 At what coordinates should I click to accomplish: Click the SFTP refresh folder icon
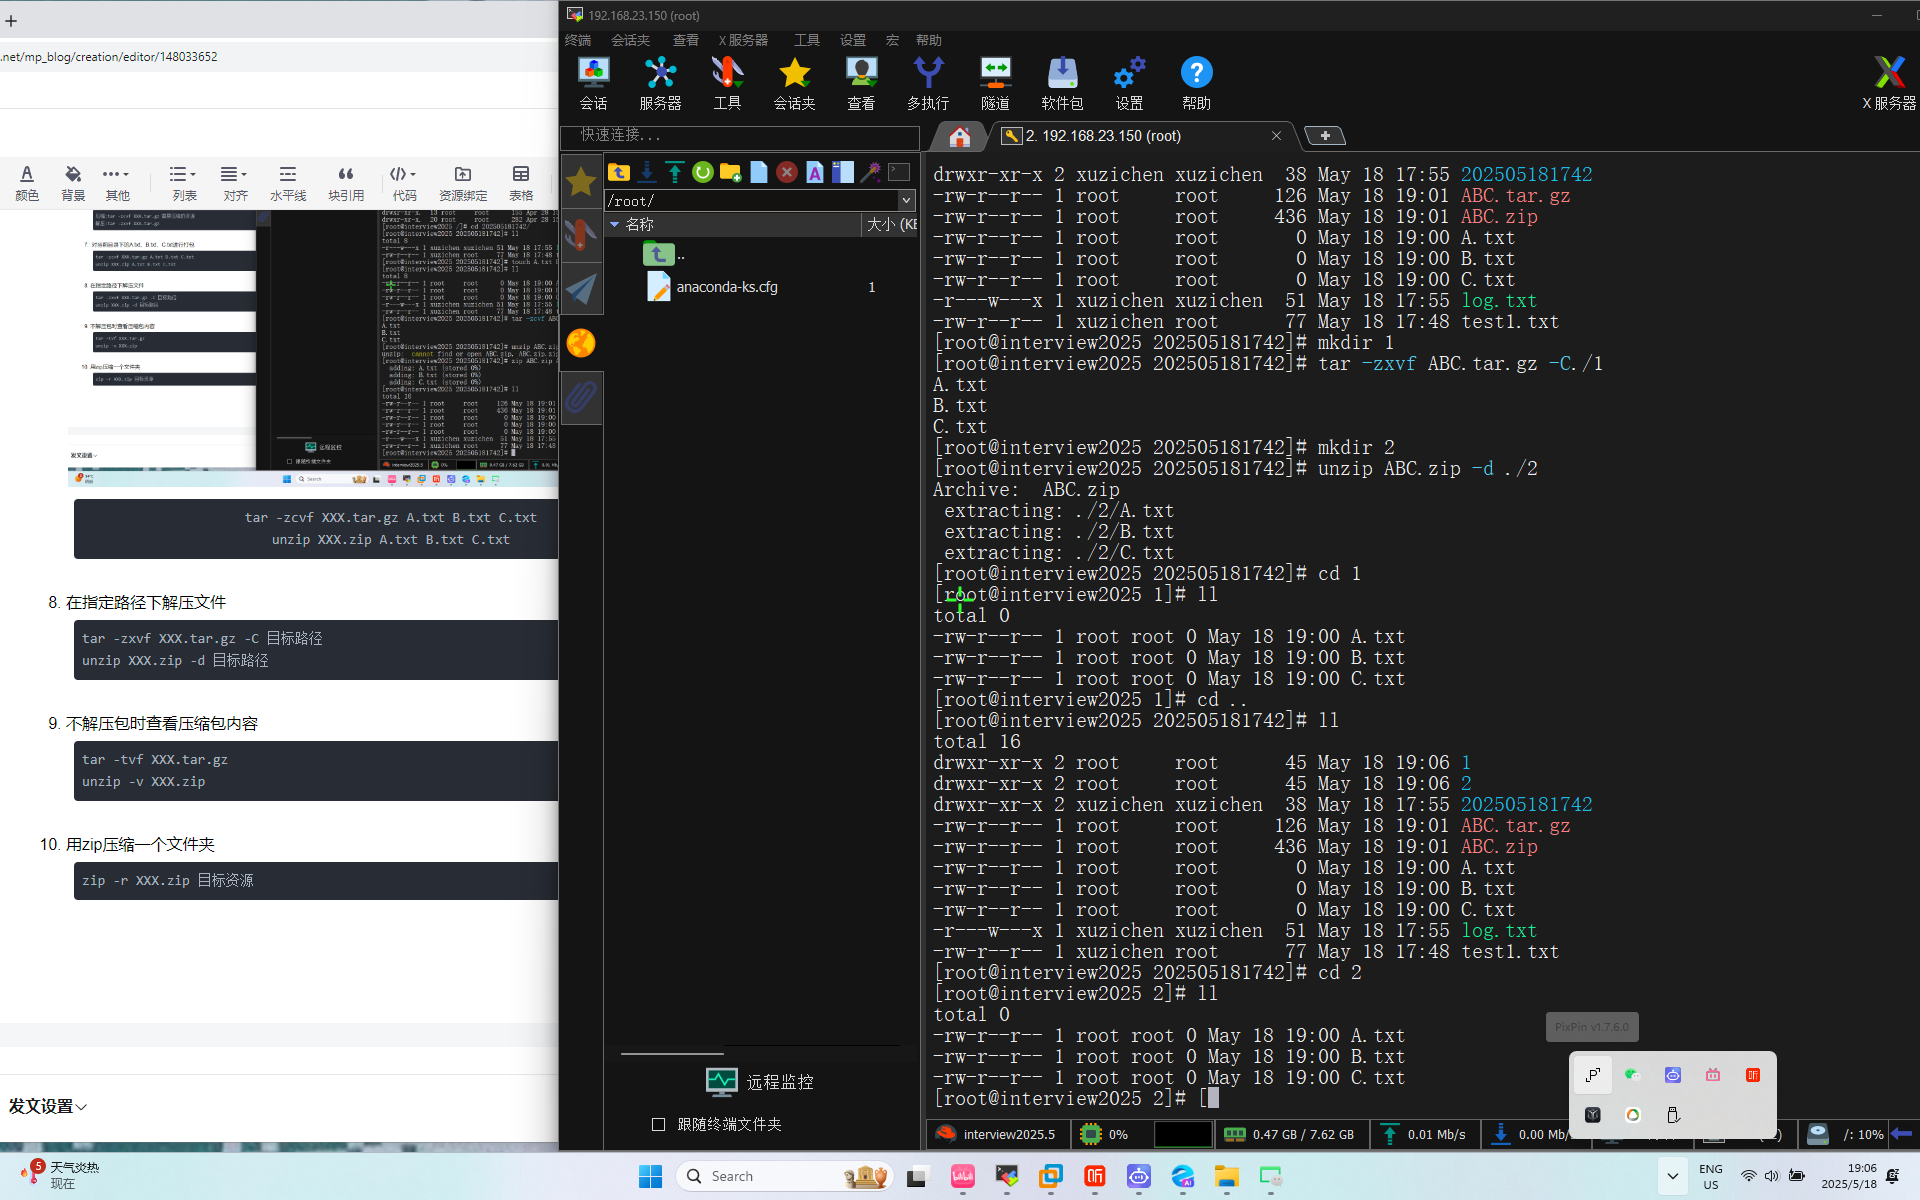tap(703, 172)
